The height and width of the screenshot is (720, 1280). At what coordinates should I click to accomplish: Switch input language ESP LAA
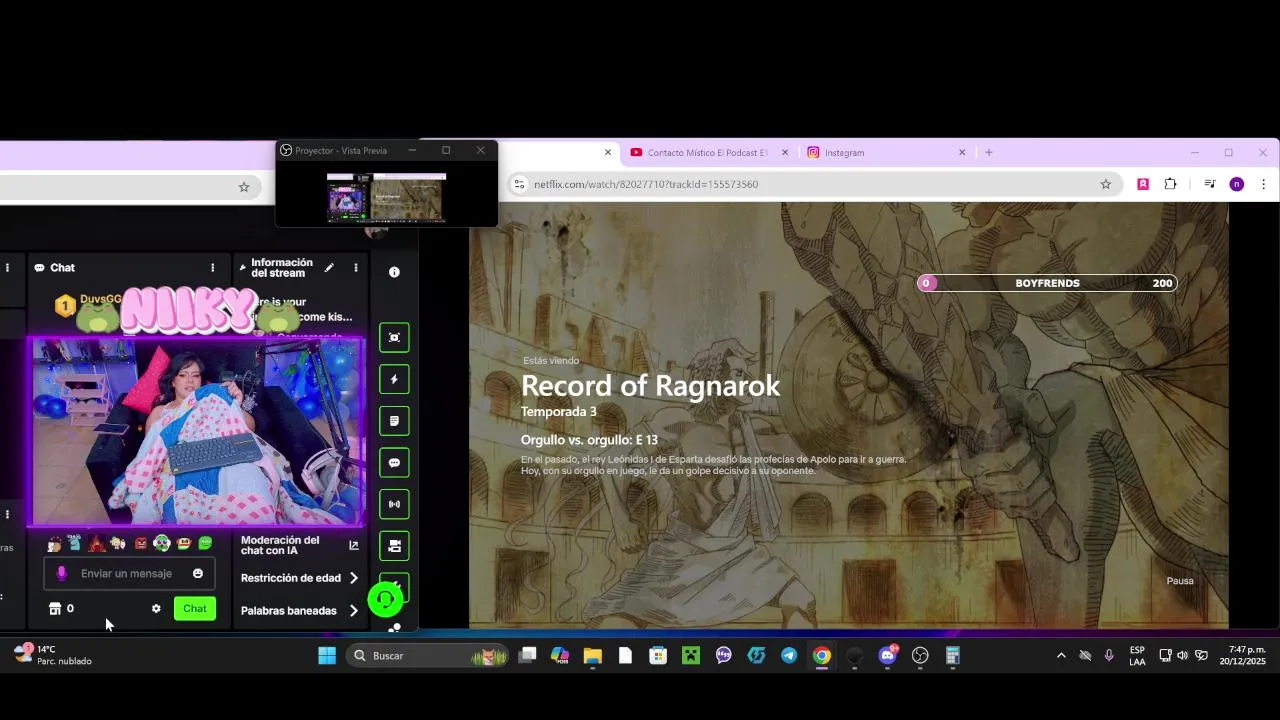click(1137, 656)
